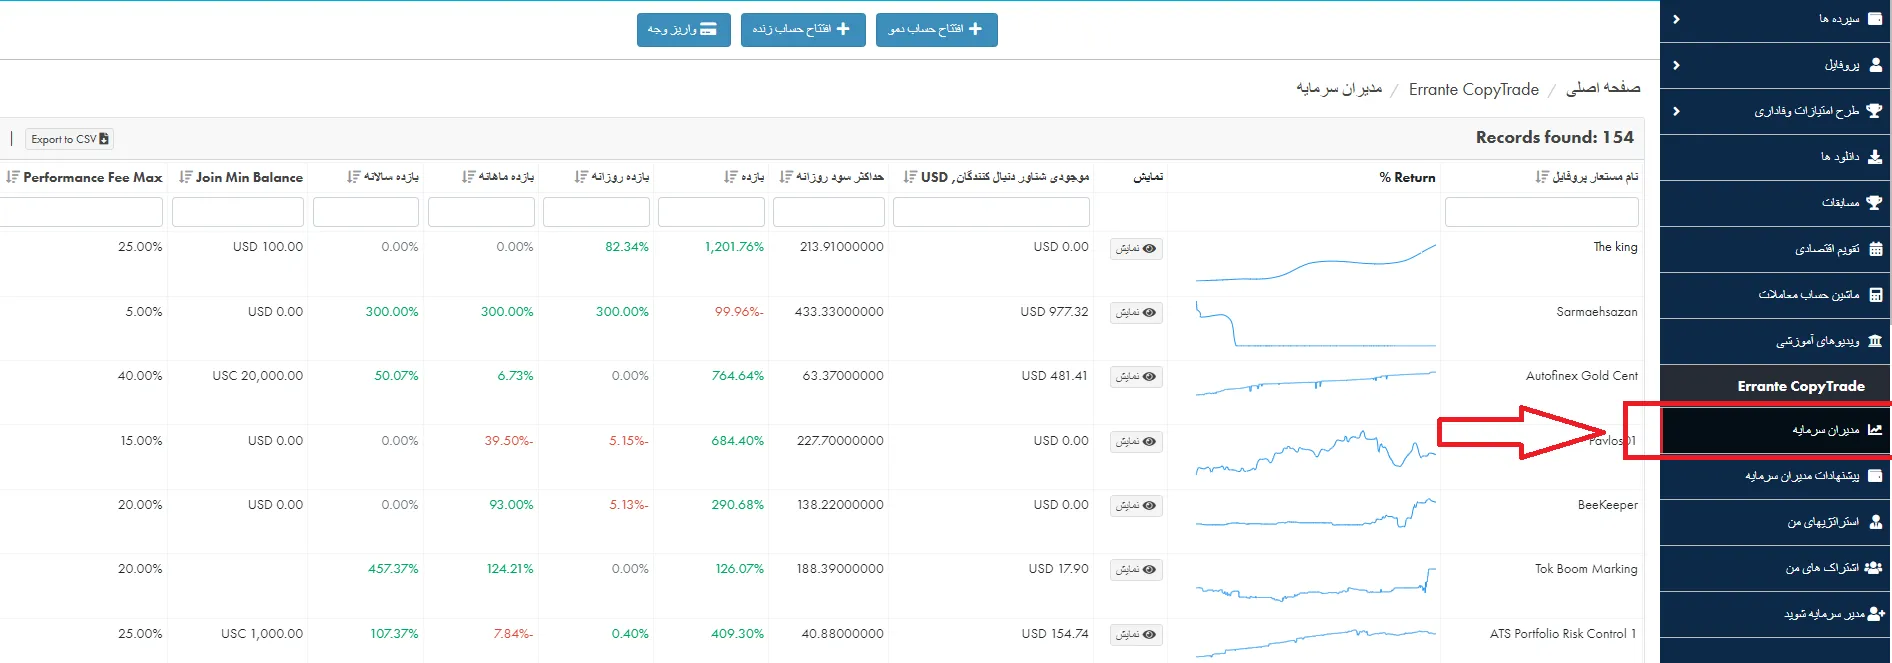1892x663 pixels.
Task: Click the calculator icon for ماشین حساب معاملات
Action: click(x=1875, y=295)
